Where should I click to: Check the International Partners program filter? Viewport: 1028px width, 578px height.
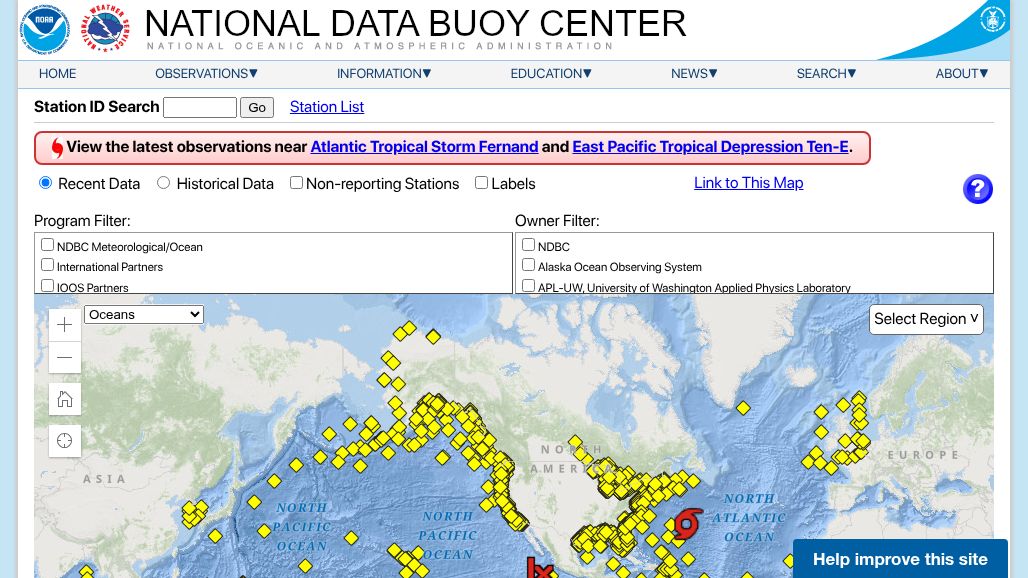click(47, 265)
